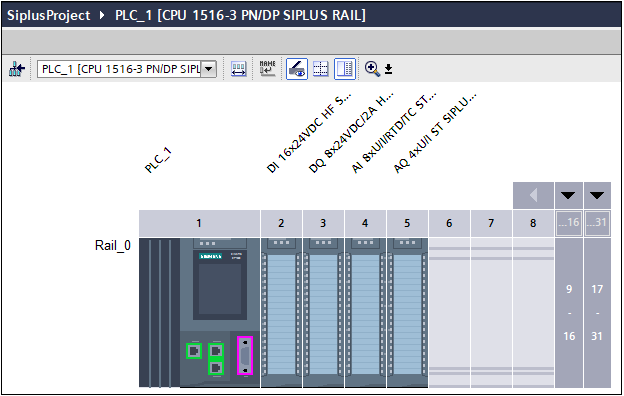Open the PLC_1 device selection dropdown

pyautogui.click(x=209, y=69)
